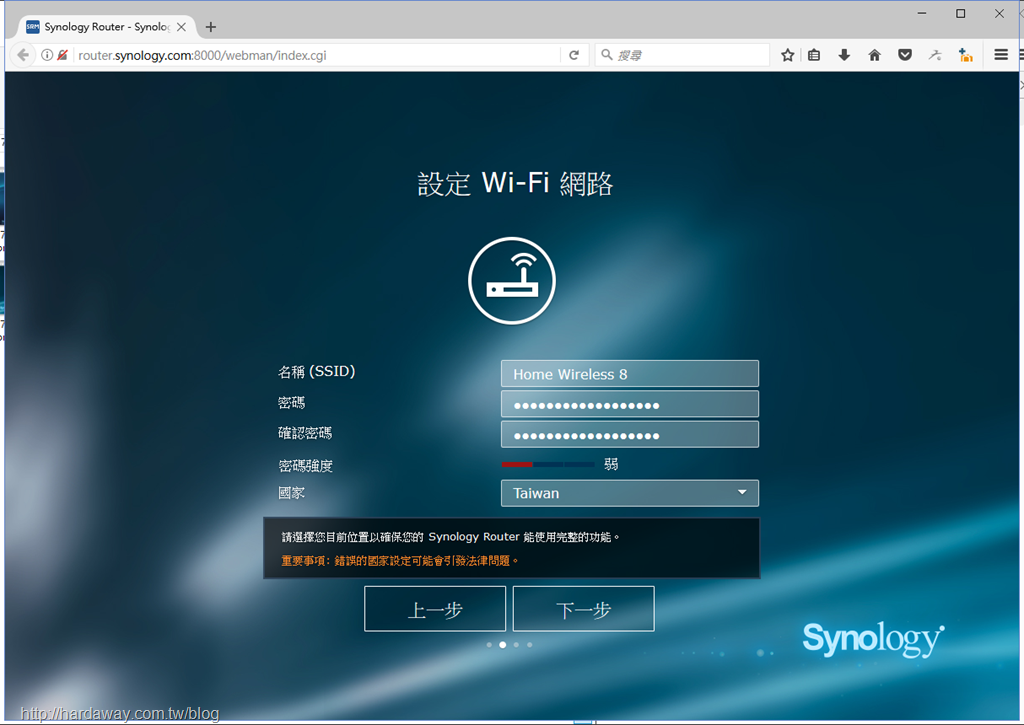Screen dimensions: 1024x725
Task: Click the Synology logo
Action: [x=873, y=639]
